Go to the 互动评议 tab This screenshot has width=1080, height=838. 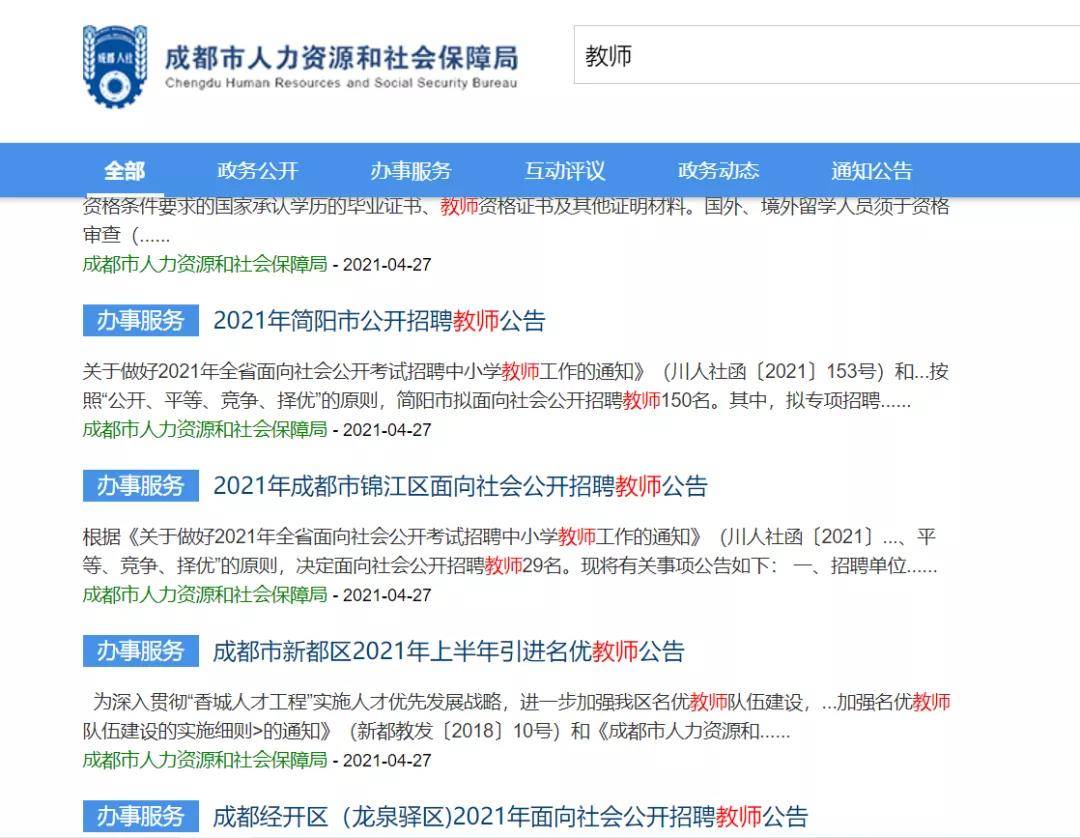[564, 171]
